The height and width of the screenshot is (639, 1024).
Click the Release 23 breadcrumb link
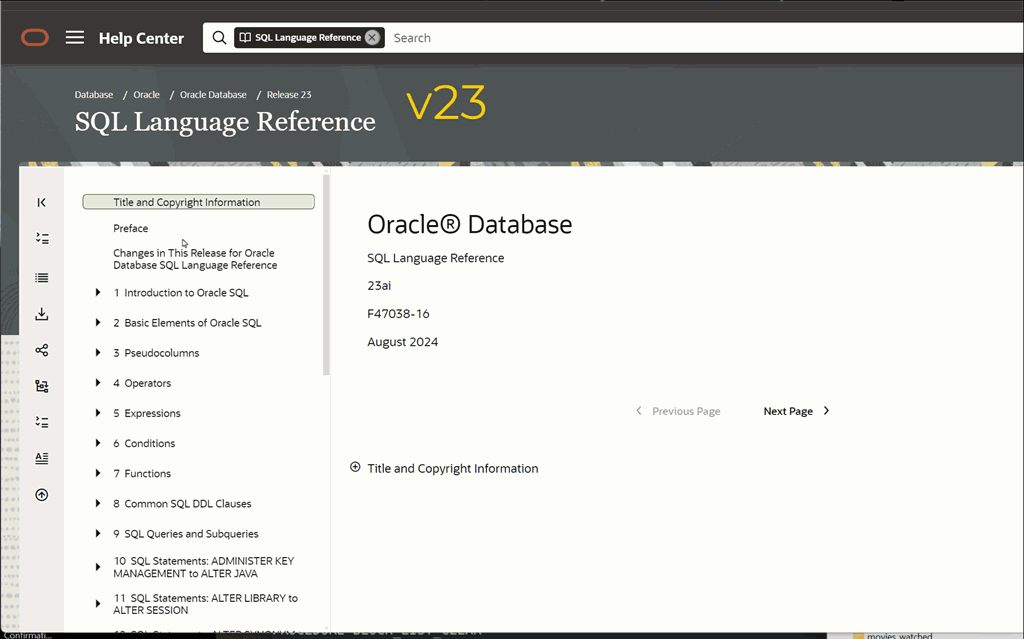[289, 95]
